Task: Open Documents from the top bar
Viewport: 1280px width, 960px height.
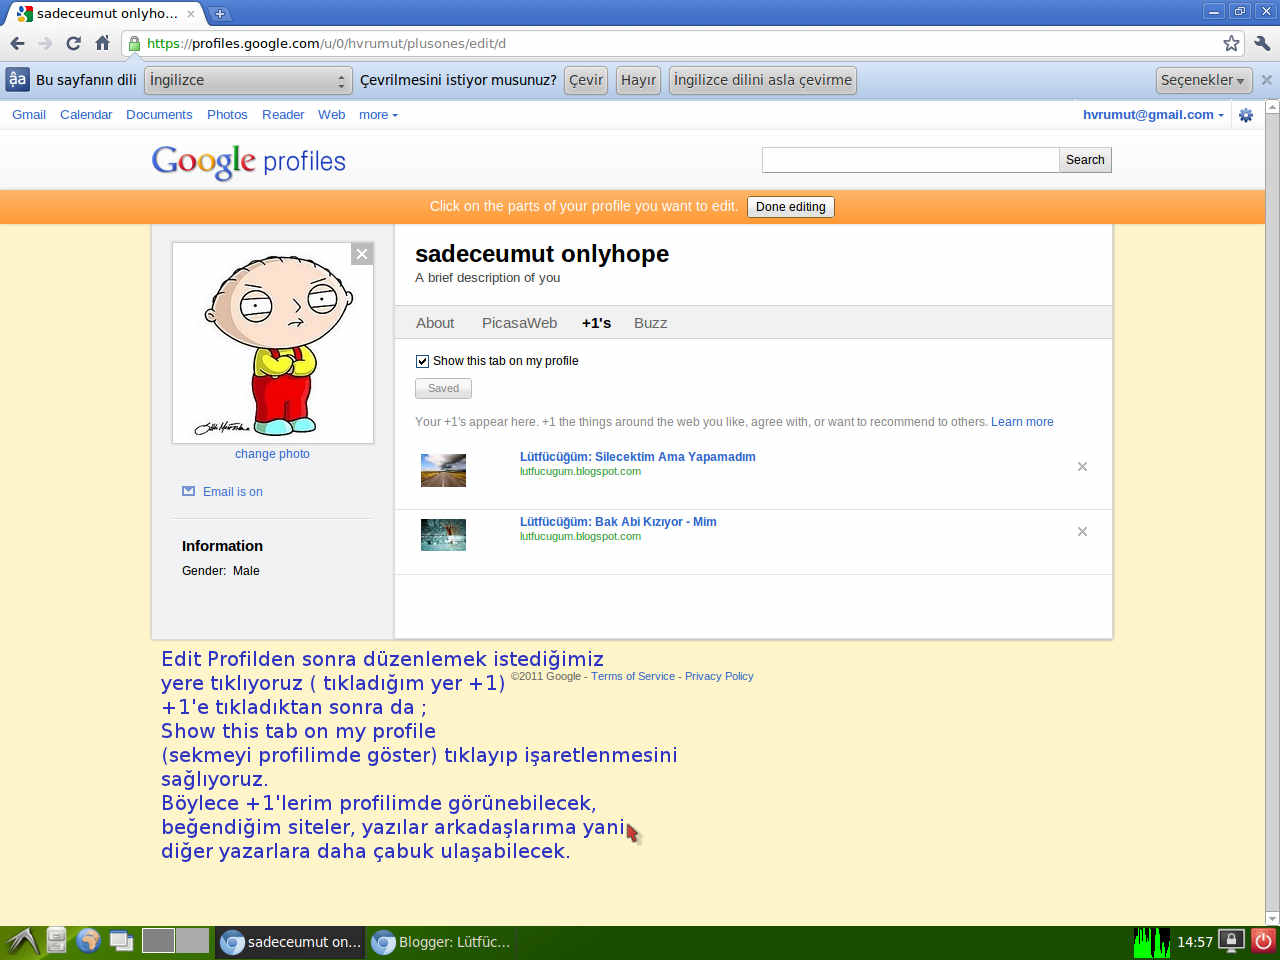Action: point(159,115)
